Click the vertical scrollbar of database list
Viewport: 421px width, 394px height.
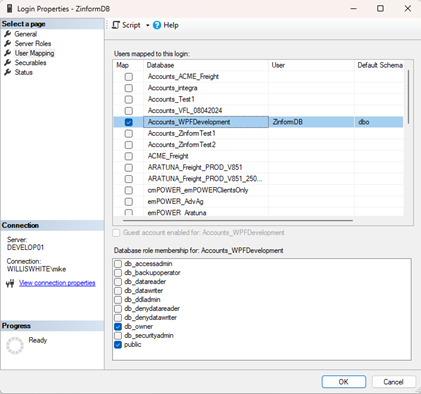pyautogui.click(x=408, y=97)
